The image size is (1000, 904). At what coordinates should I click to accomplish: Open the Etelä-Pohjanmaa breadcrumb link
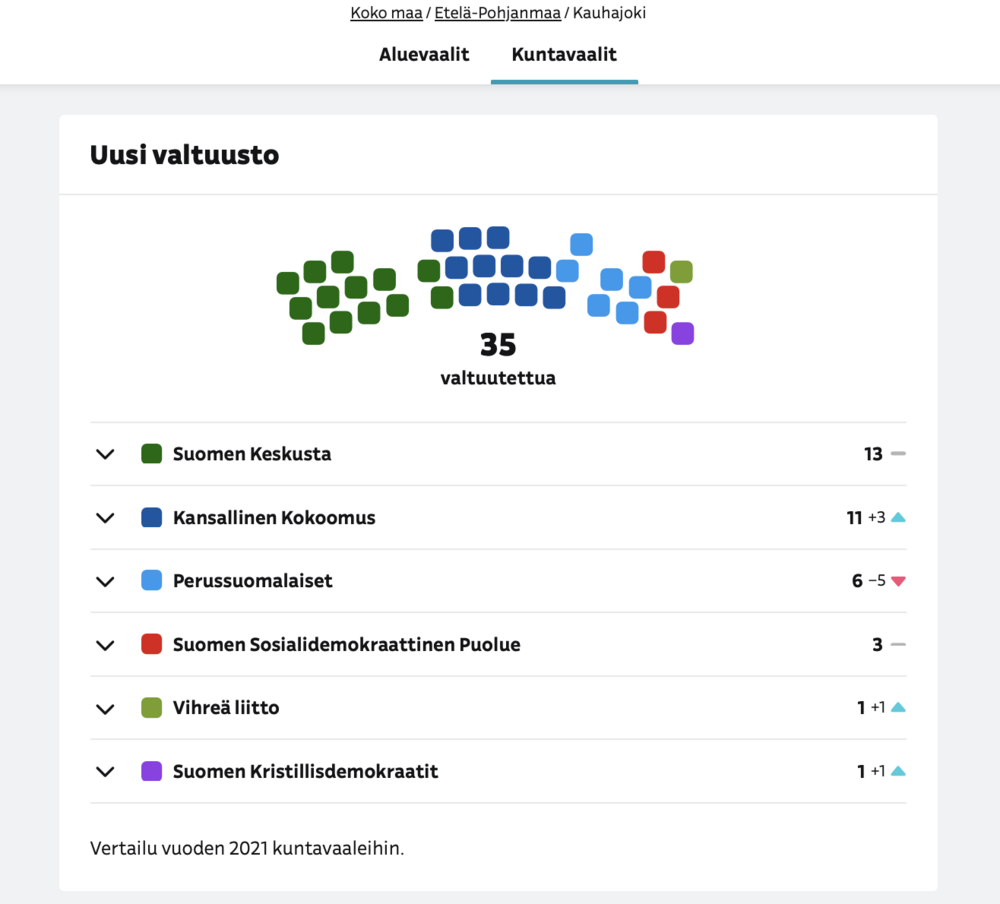coord(497,13)
